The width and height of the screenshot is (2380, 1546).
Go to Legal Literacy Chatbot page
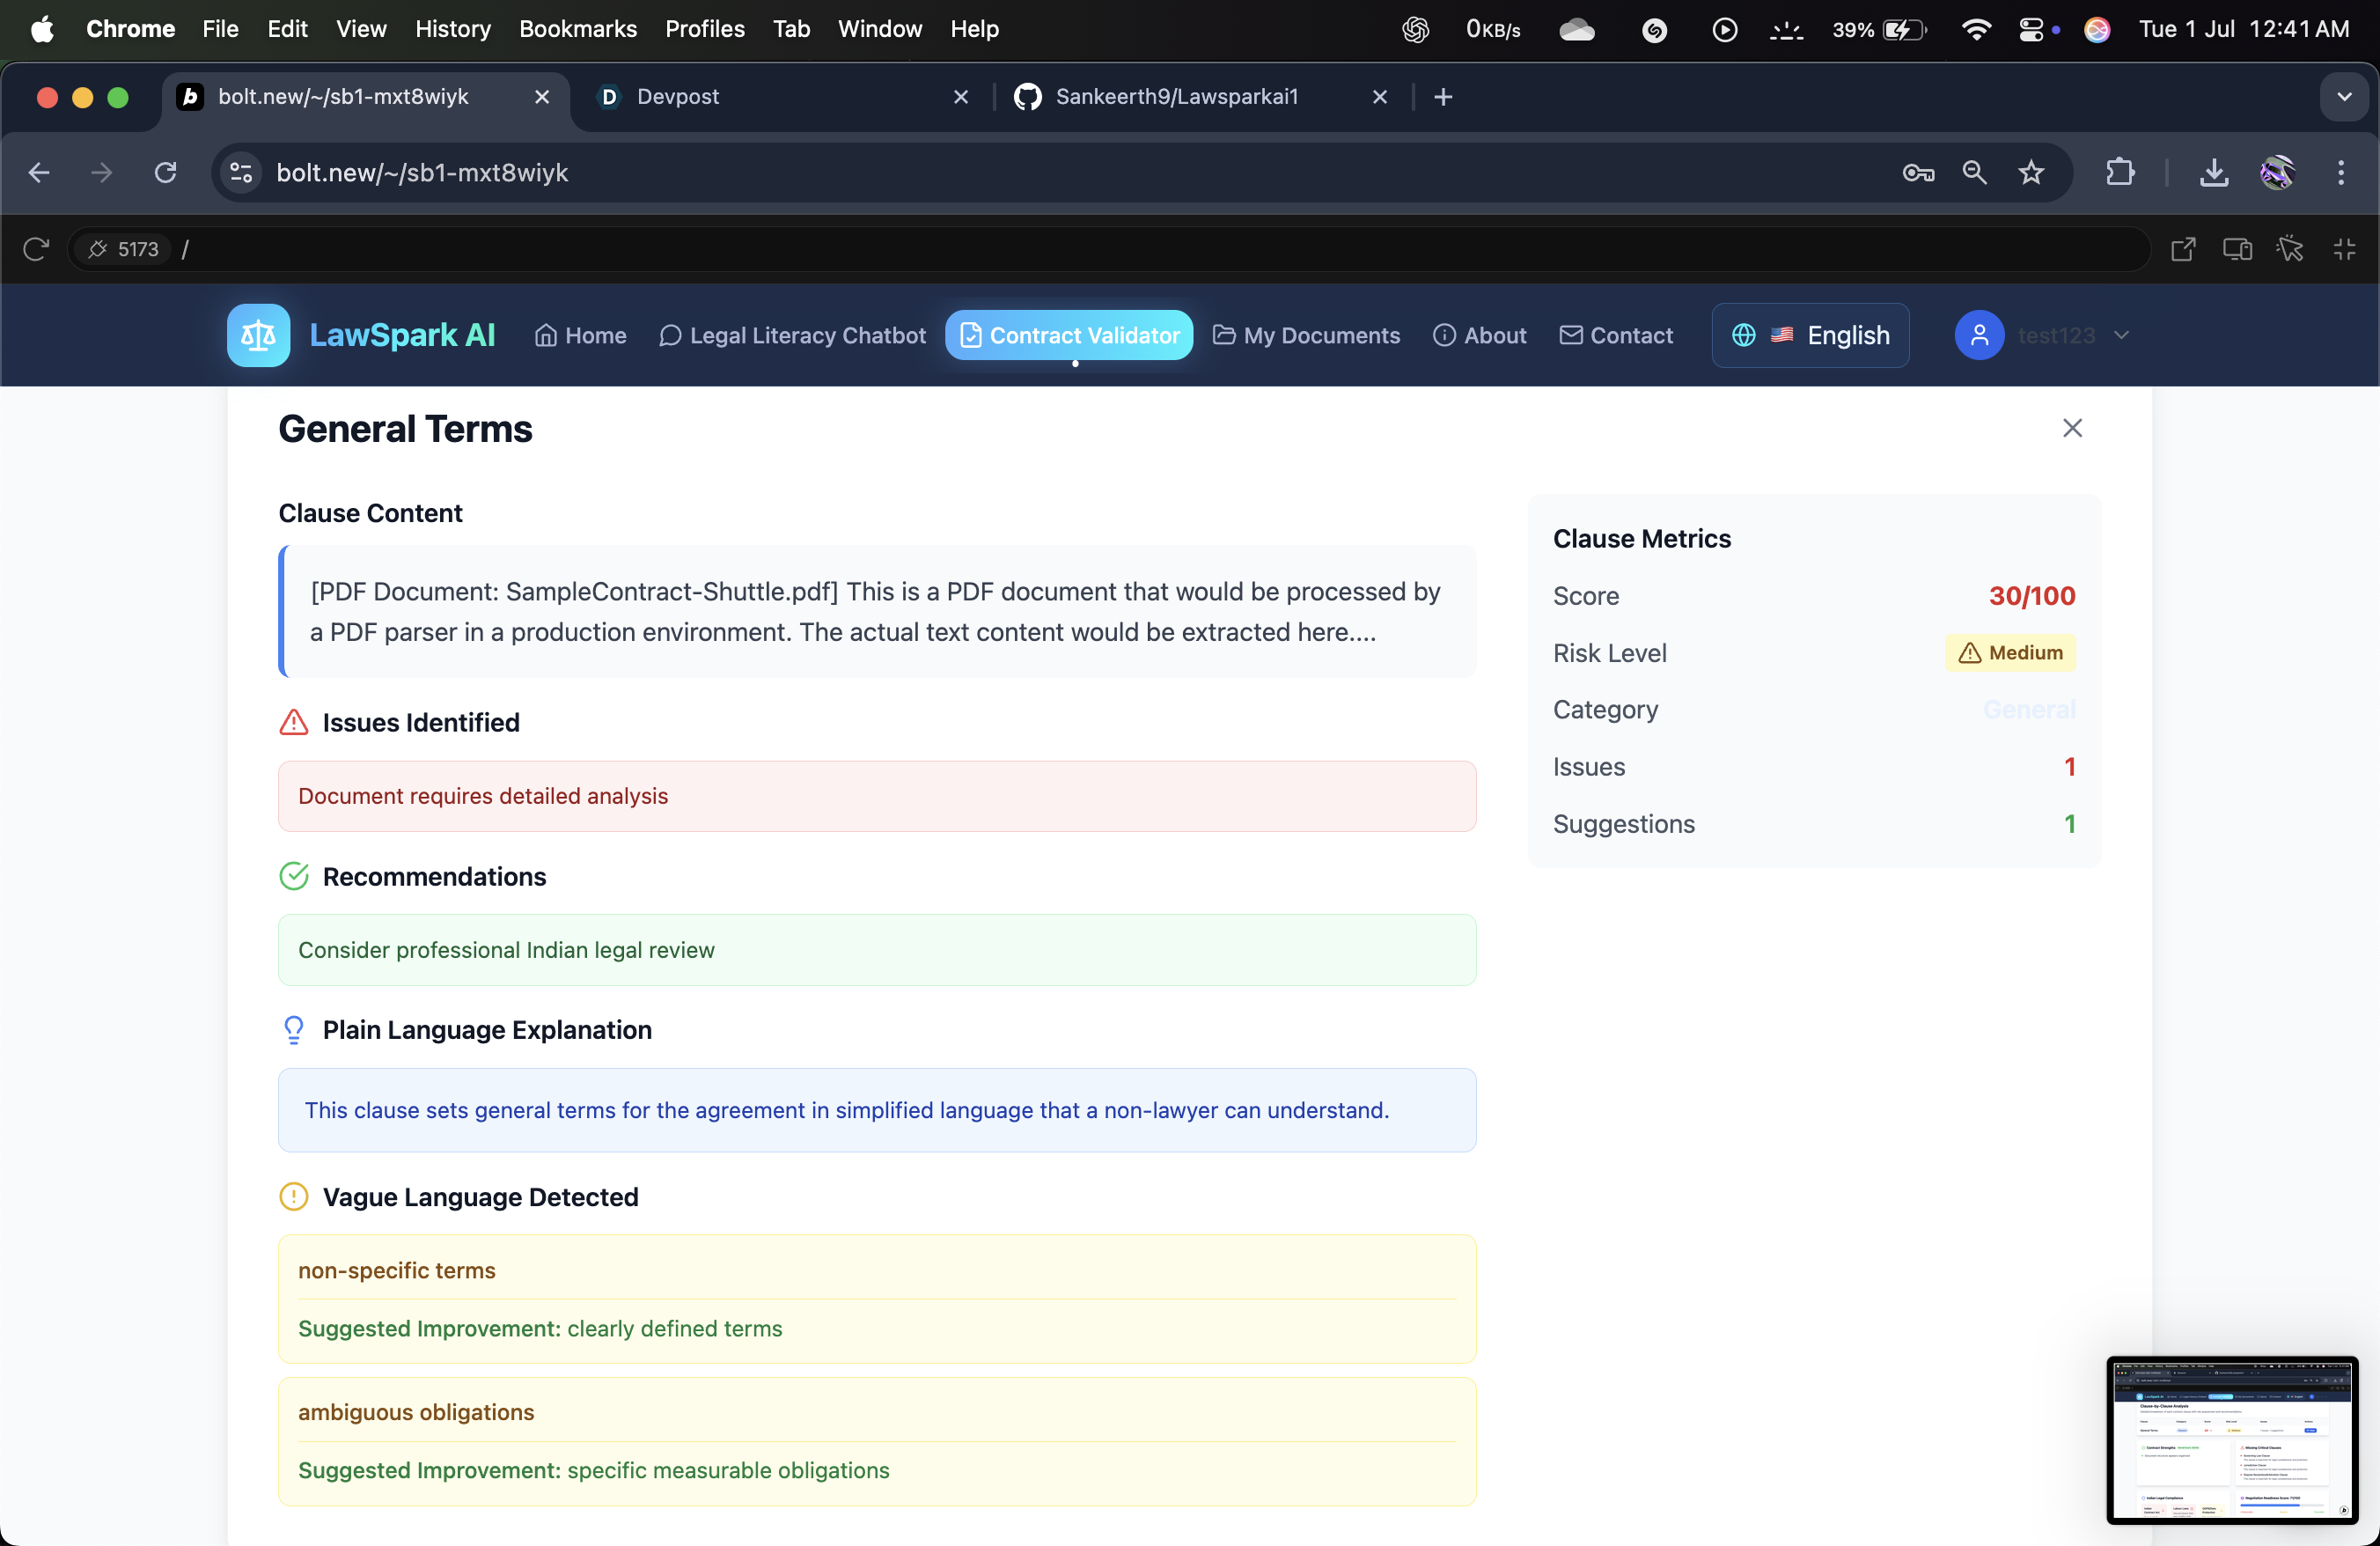point(792,335)
